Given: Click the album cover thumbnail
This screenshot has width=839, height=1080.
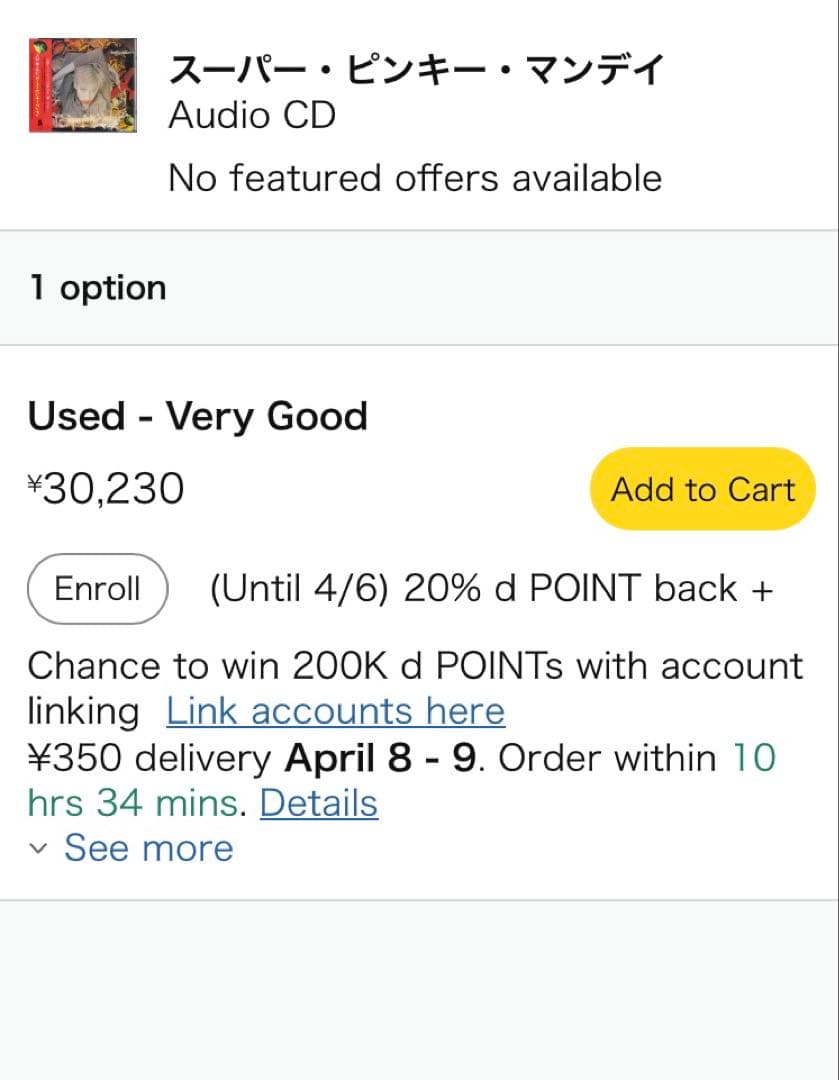Looking at the screenshot, I should [83, 85].
